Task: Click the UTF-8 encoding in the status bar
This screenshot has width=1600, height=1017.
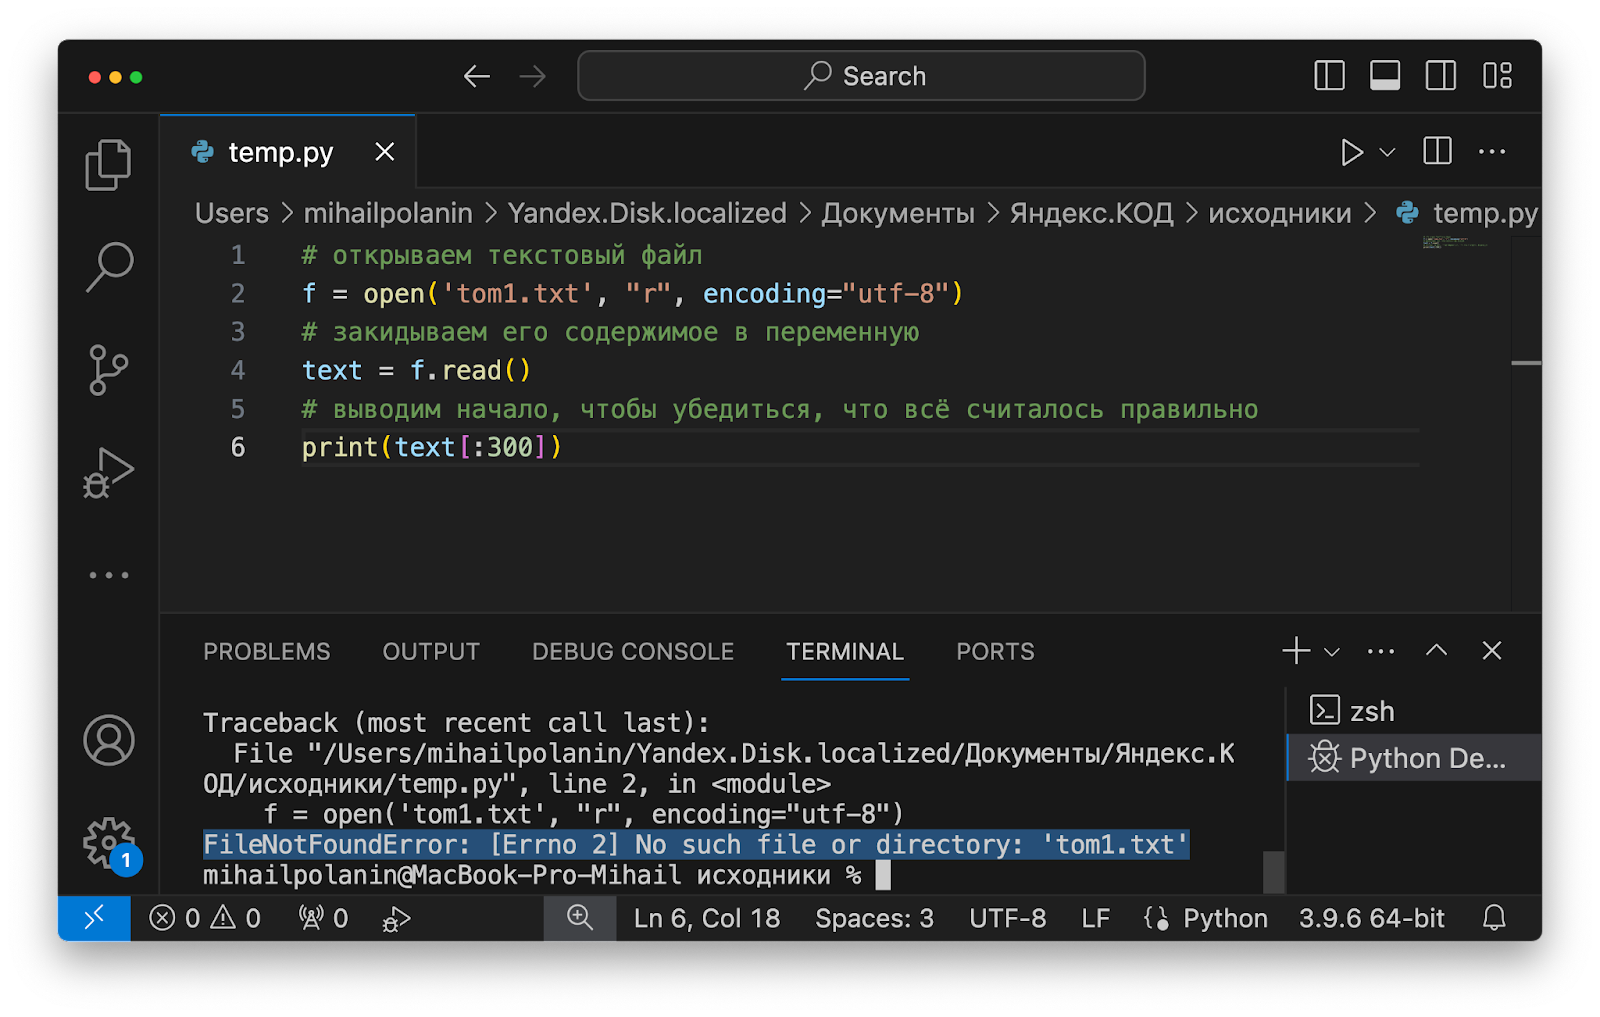Action: 1007,918
